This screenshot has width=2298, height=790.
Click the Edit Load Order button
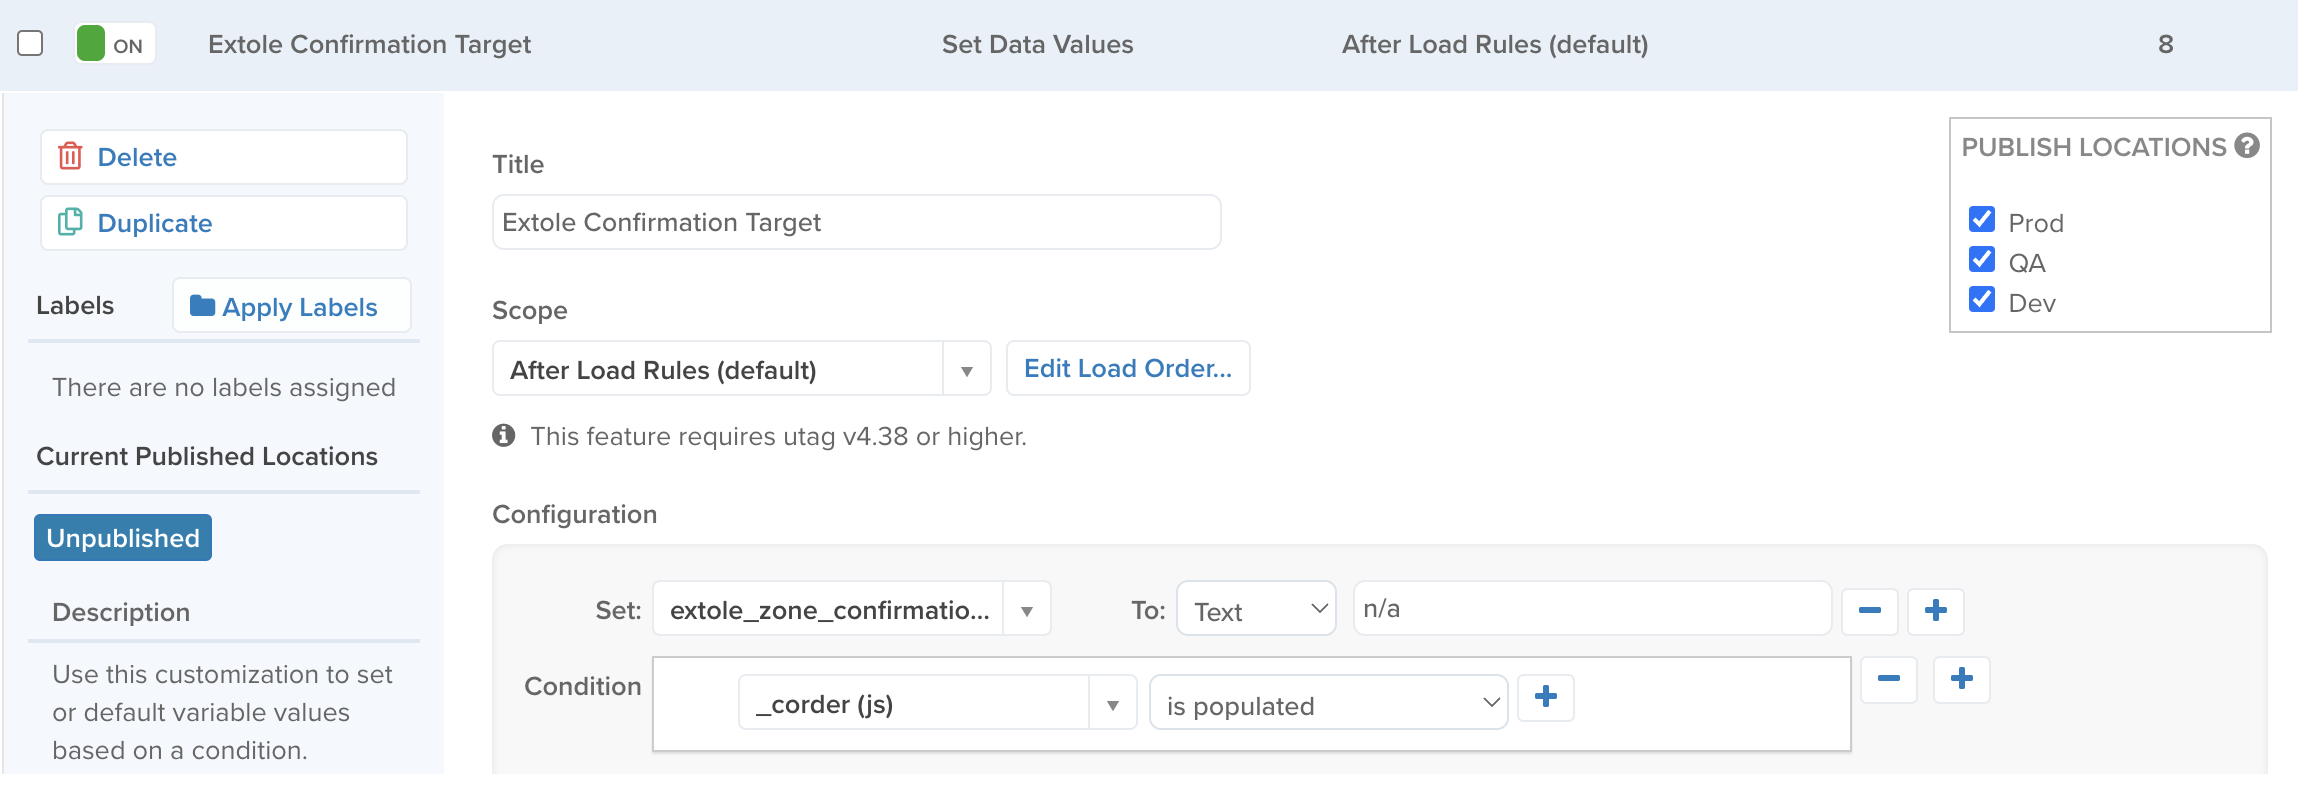pos(1128,369)
